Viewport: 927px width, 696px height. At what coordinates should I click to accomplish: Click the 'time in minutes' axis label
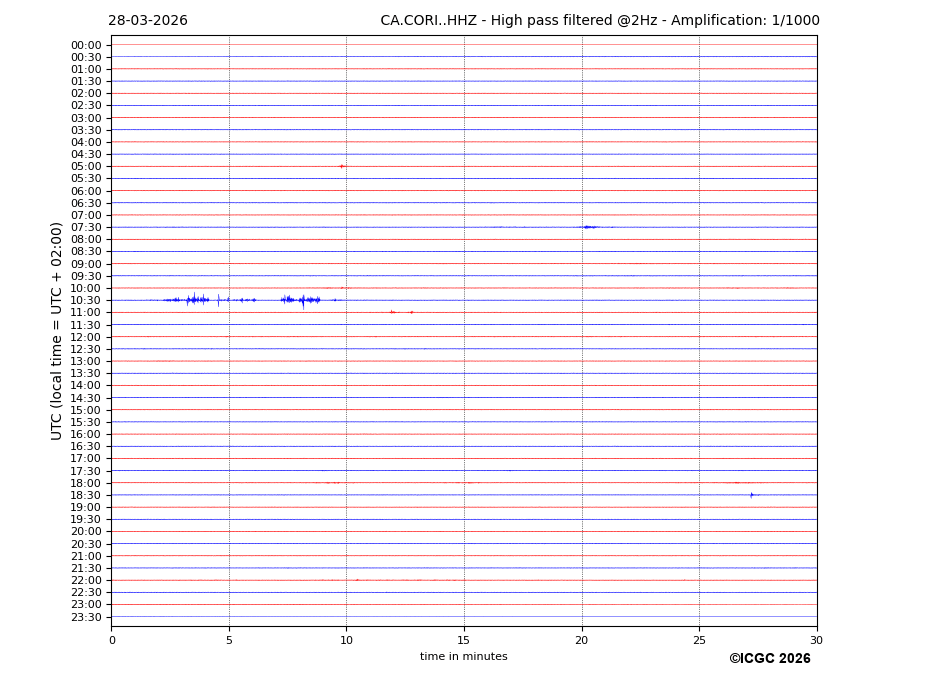tap(463, 657)
